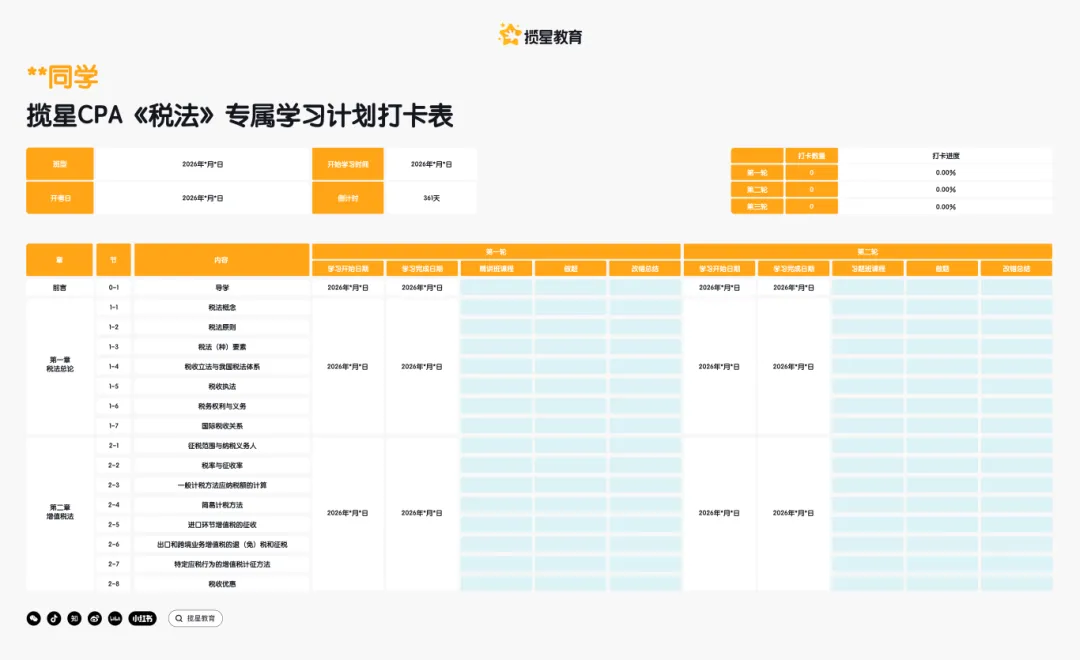Click the 税法概念 row
The height and width of the screenshot is (660, 1080).
coord(222,307)
